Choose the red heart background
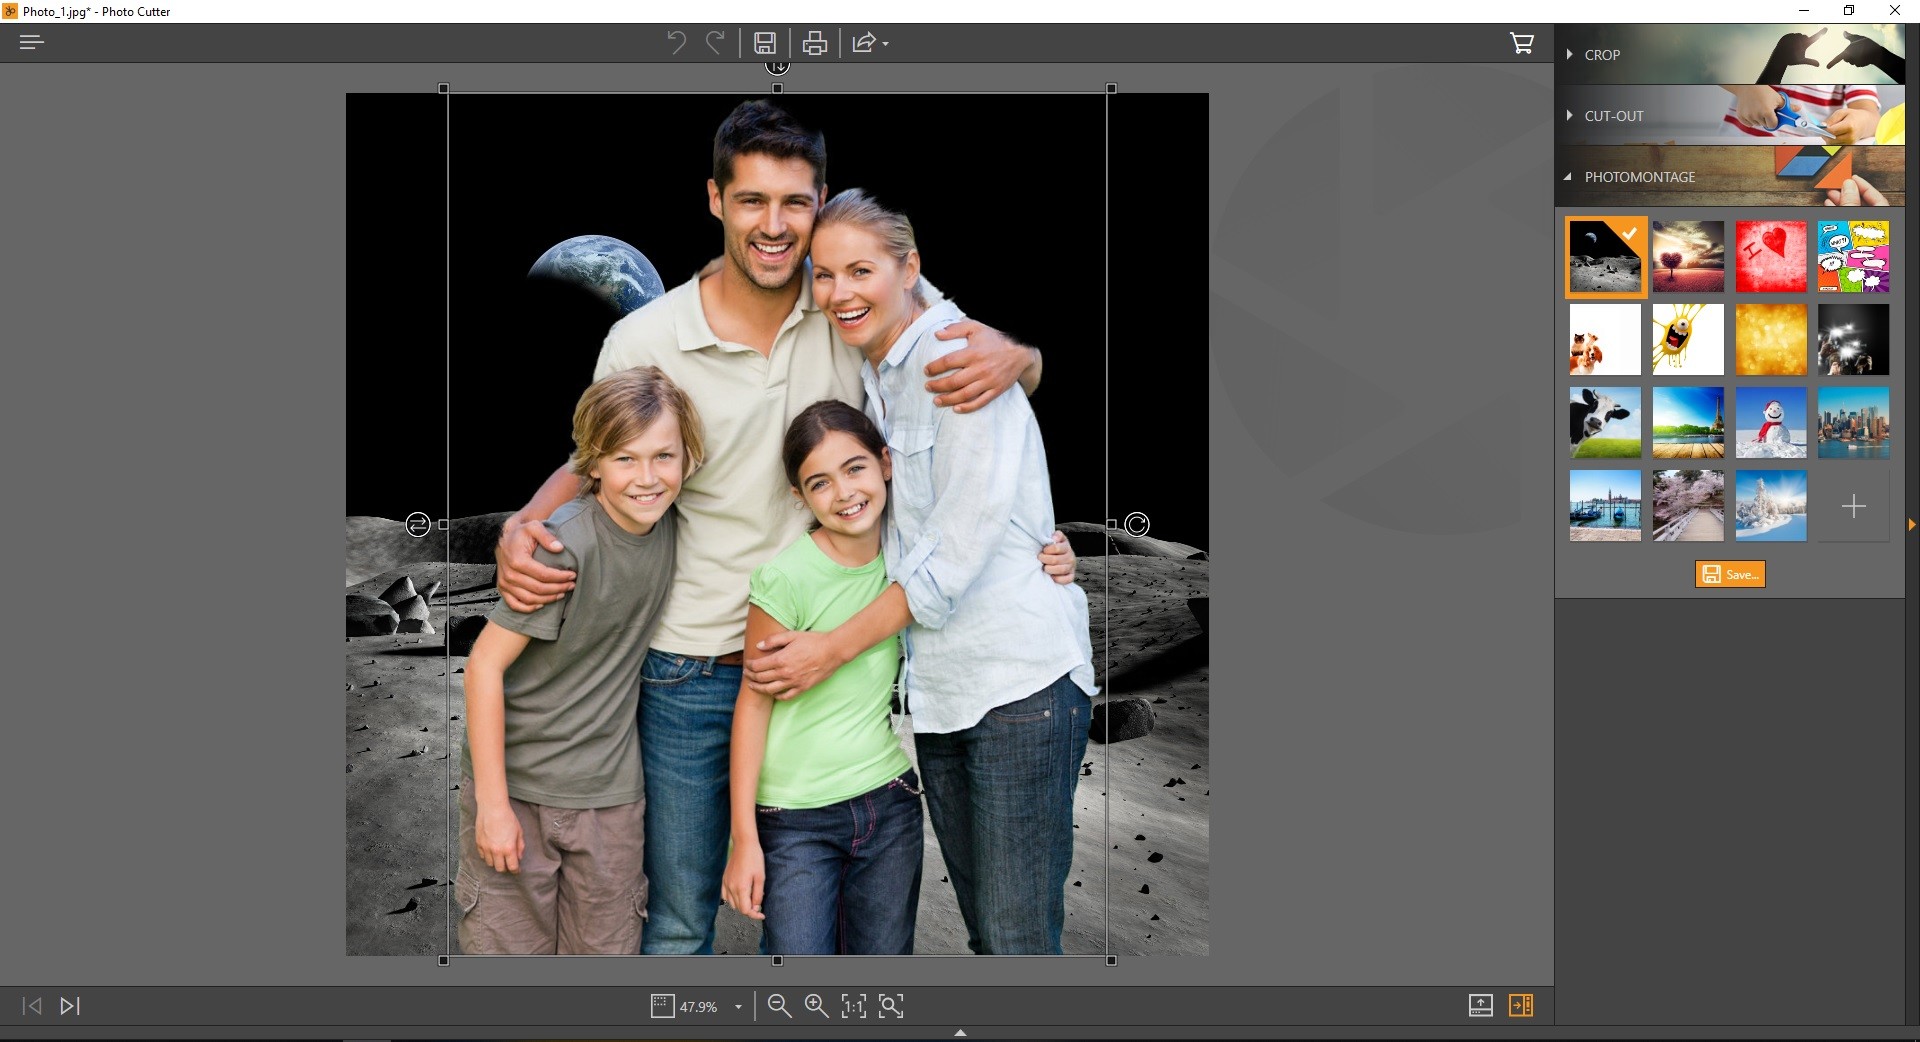Image resolution: width=1920 pixels, height=1042 pixels. pyautogui.click(x=1771, y=257)
